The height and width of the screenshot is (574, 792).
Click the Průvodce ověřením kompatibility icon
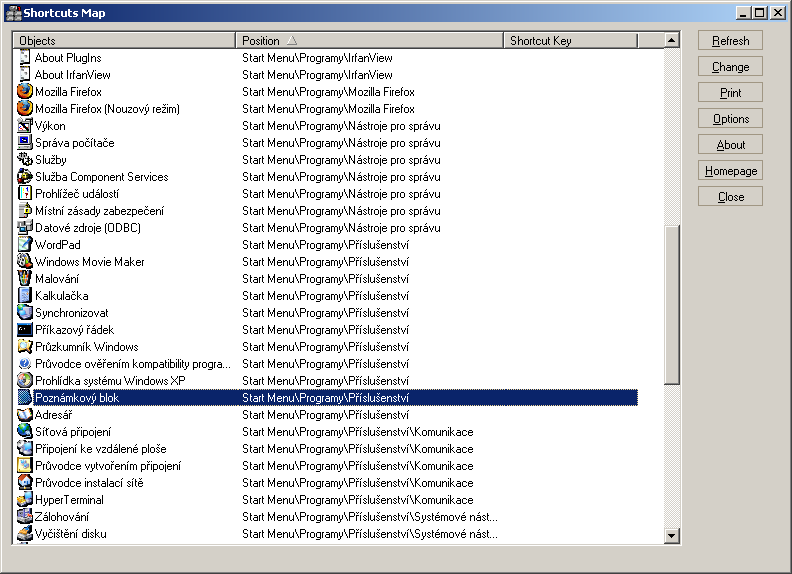click(x=25, y=363)
